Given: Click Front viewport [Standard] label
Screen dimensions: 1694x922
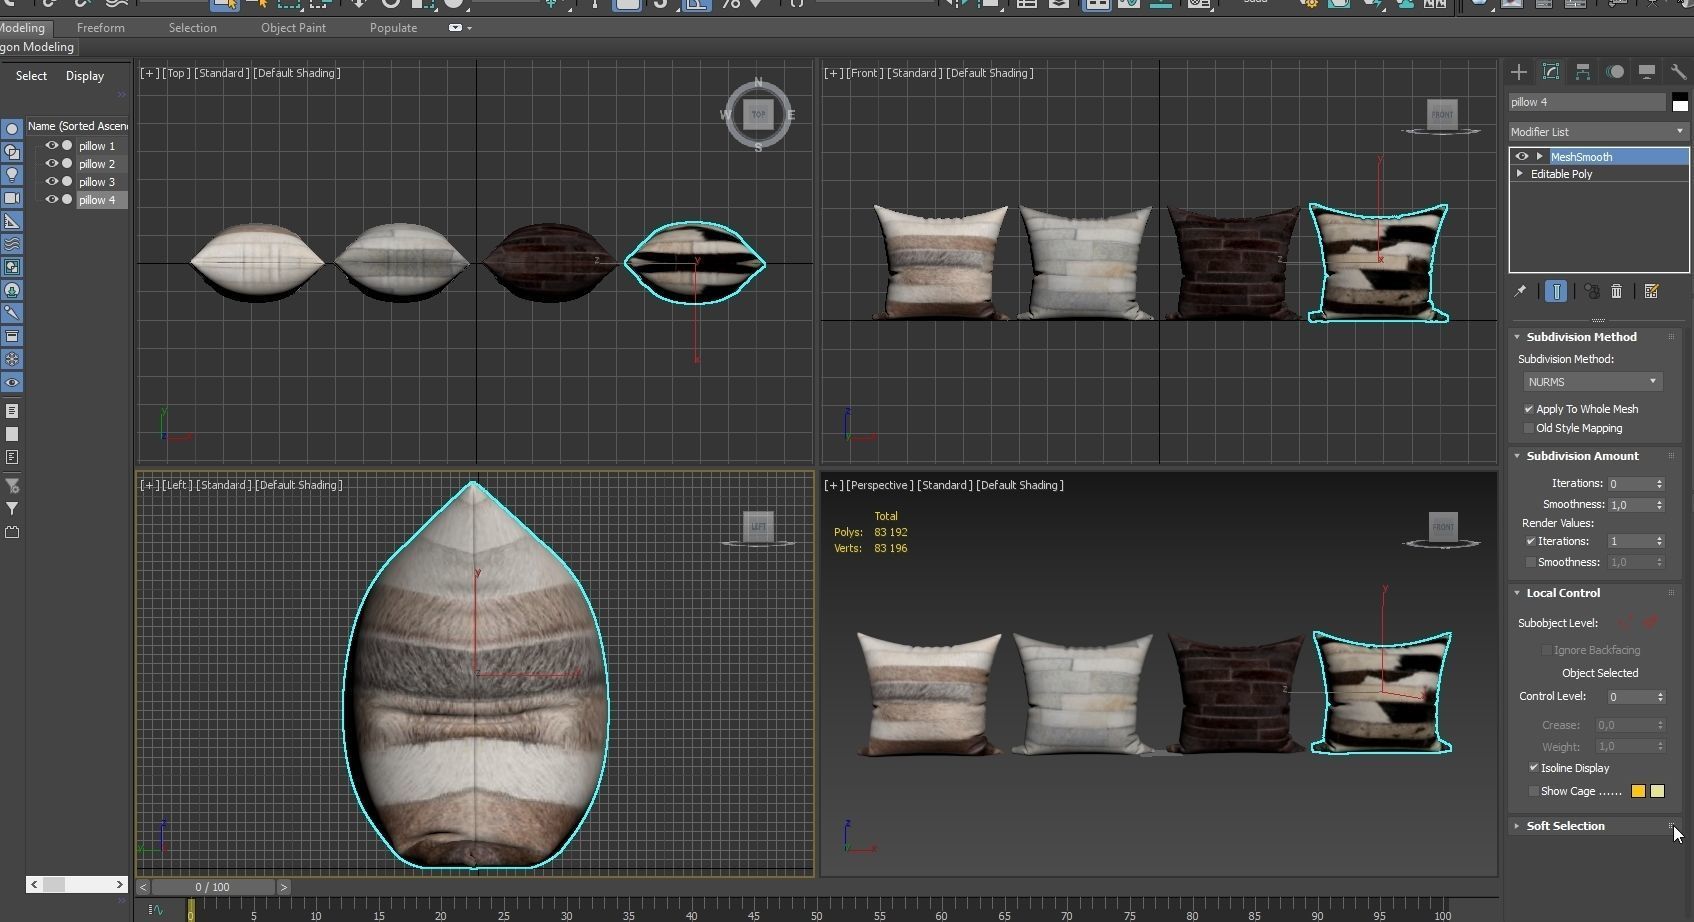Looking at the screenshot, I should tap(915, 73).
